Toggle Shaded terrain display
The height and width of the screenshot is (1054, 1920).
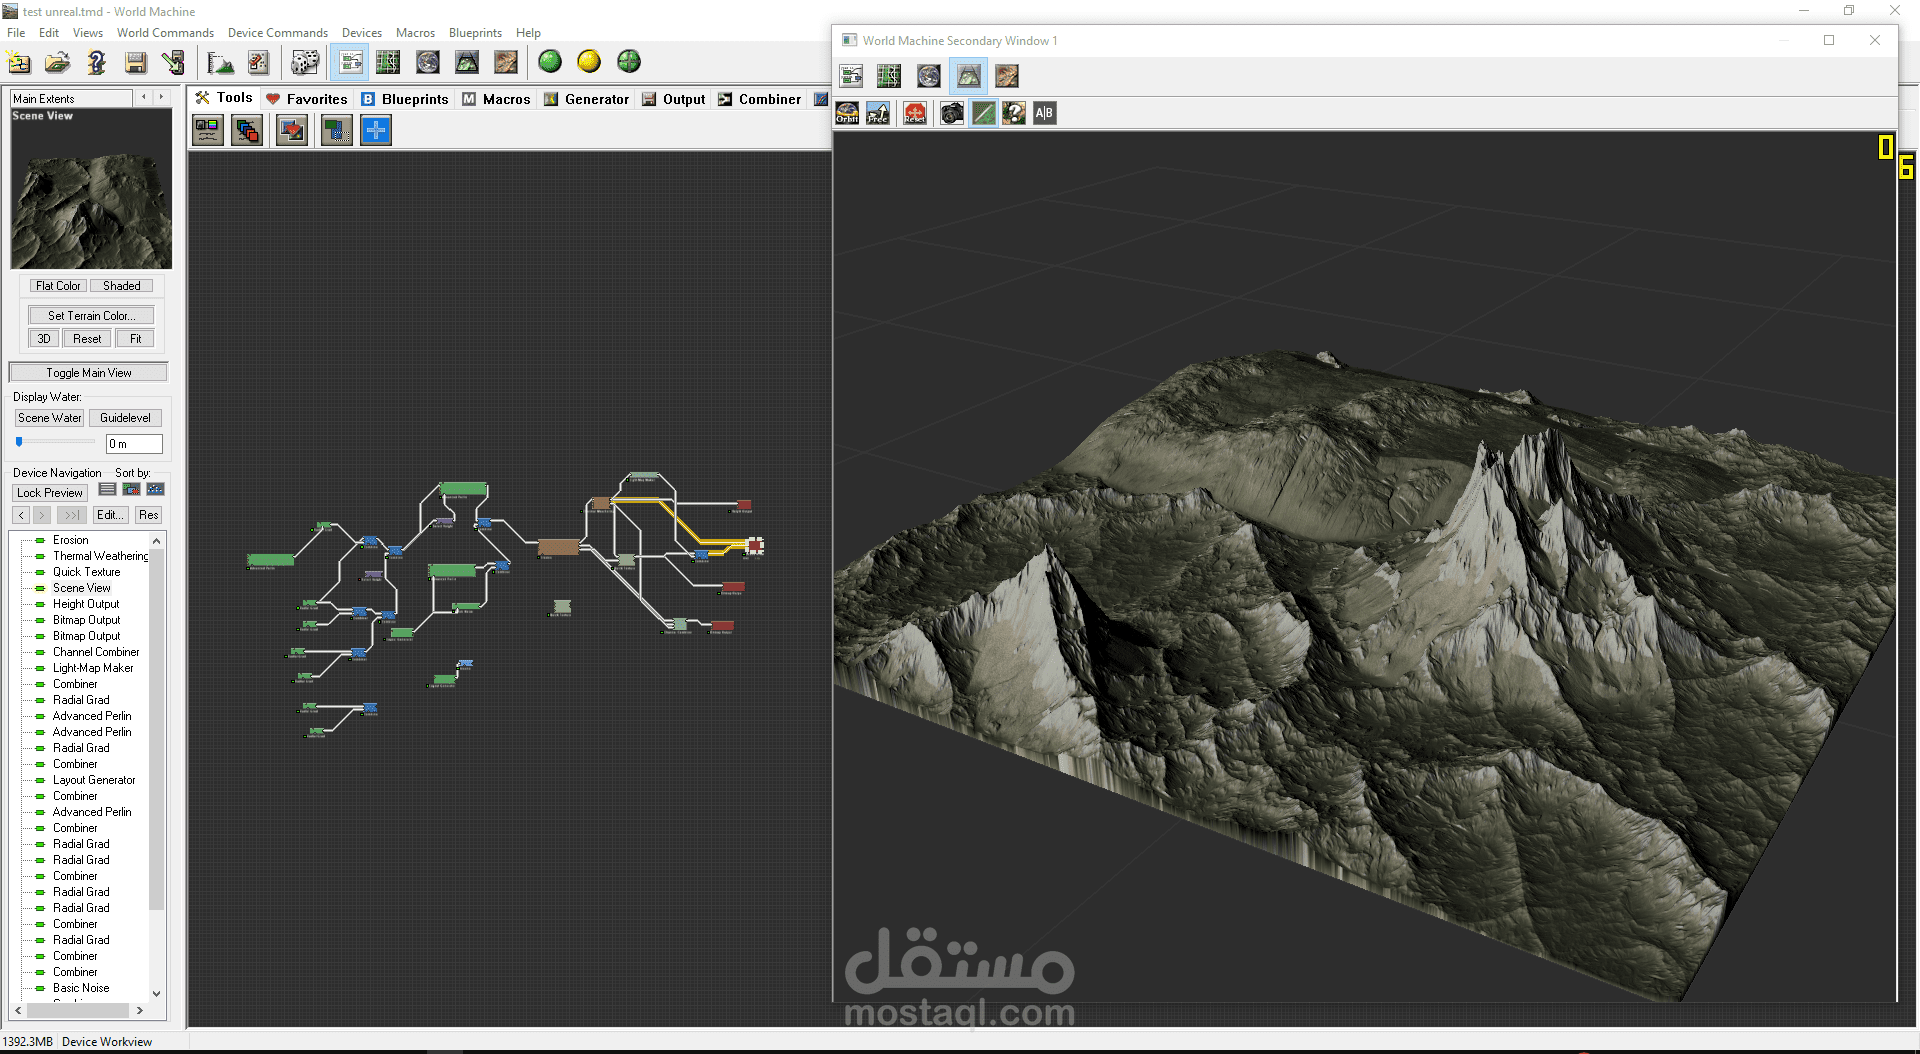point(122,286)
